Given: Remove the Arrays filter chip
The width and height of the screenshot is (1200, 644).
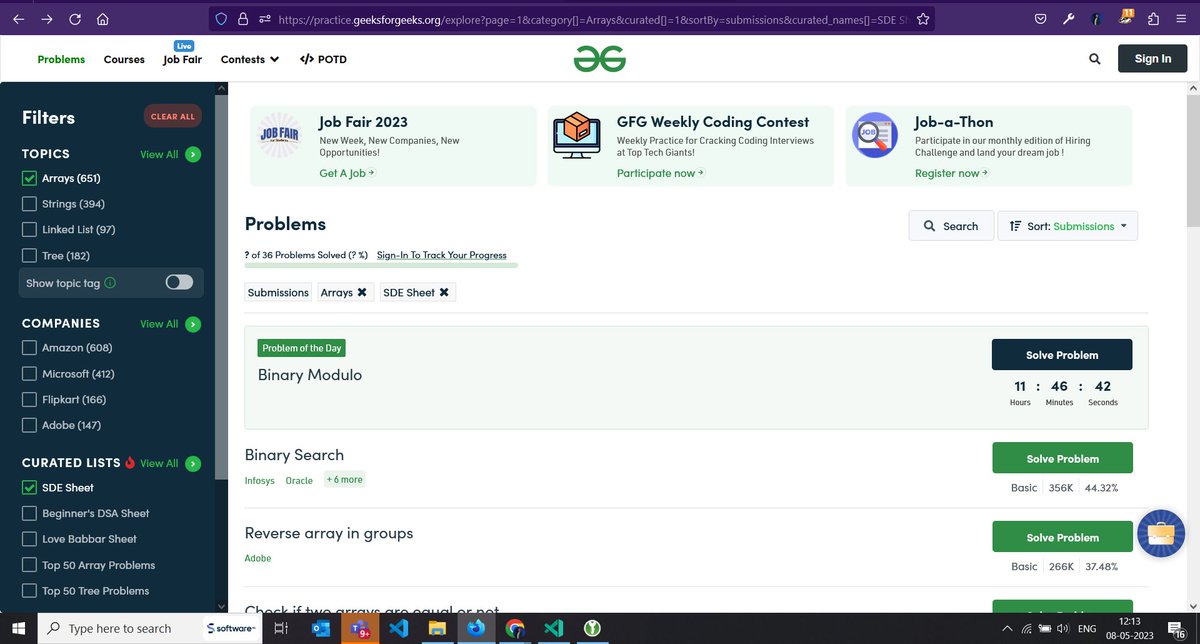Looking at the screenshot, I should 362,292.
